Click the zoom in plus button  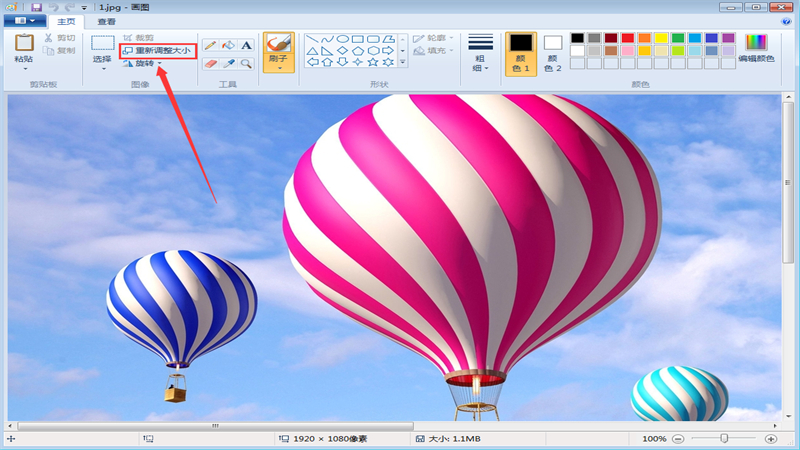pyautogui.click(x=771, y=439)
